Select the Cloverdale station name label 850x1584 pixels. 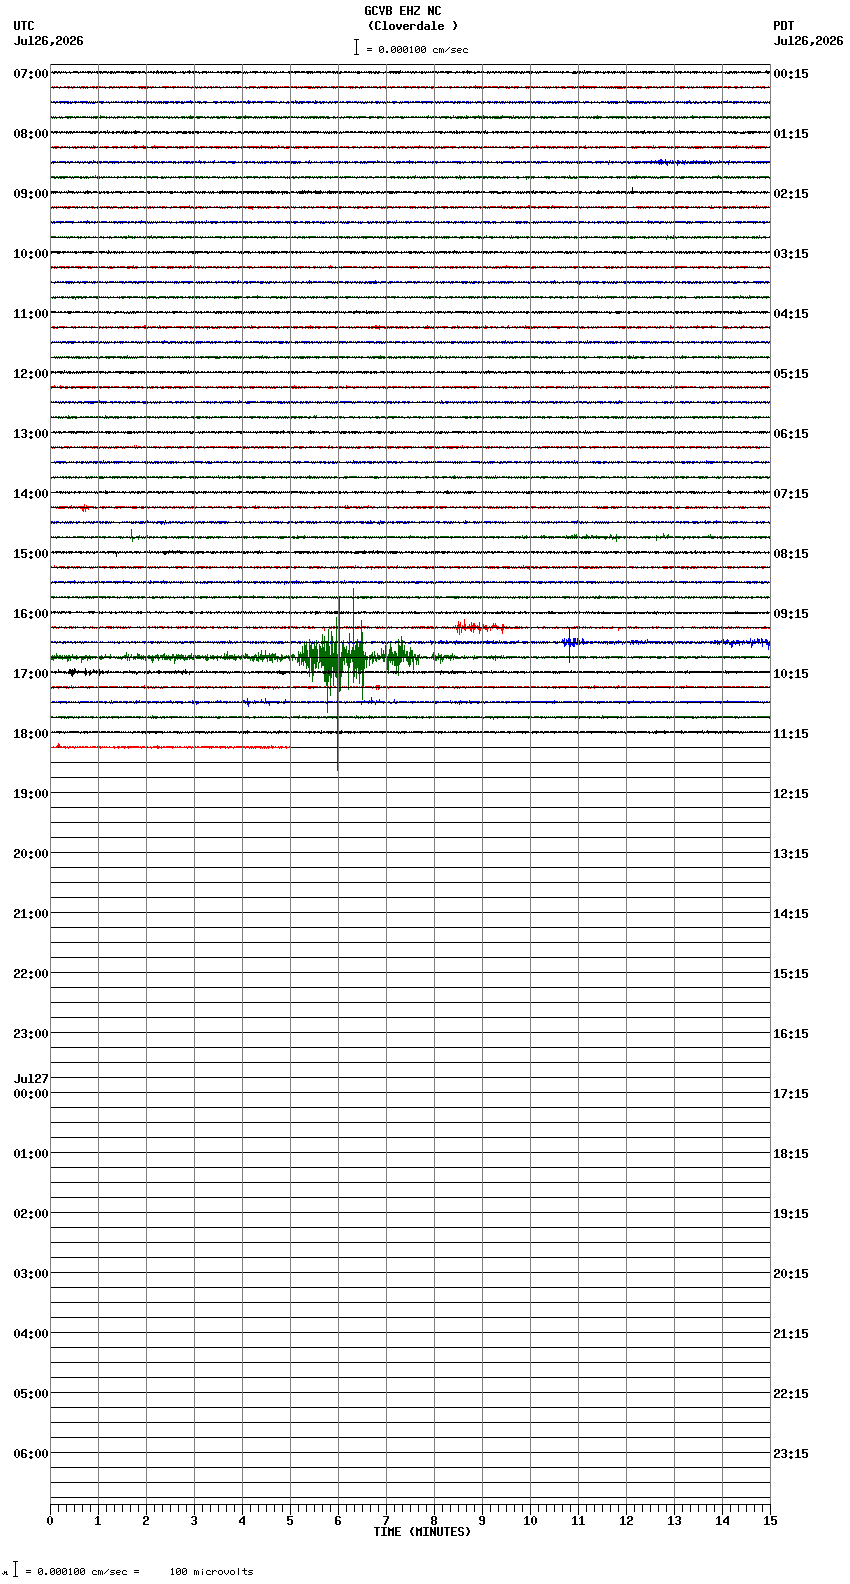pyautogui.click(x=412, y=26)
